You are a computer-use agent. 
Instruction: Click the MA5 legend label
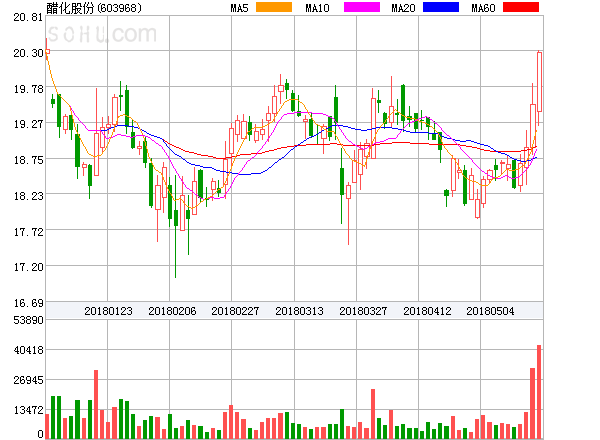(239, 8)
